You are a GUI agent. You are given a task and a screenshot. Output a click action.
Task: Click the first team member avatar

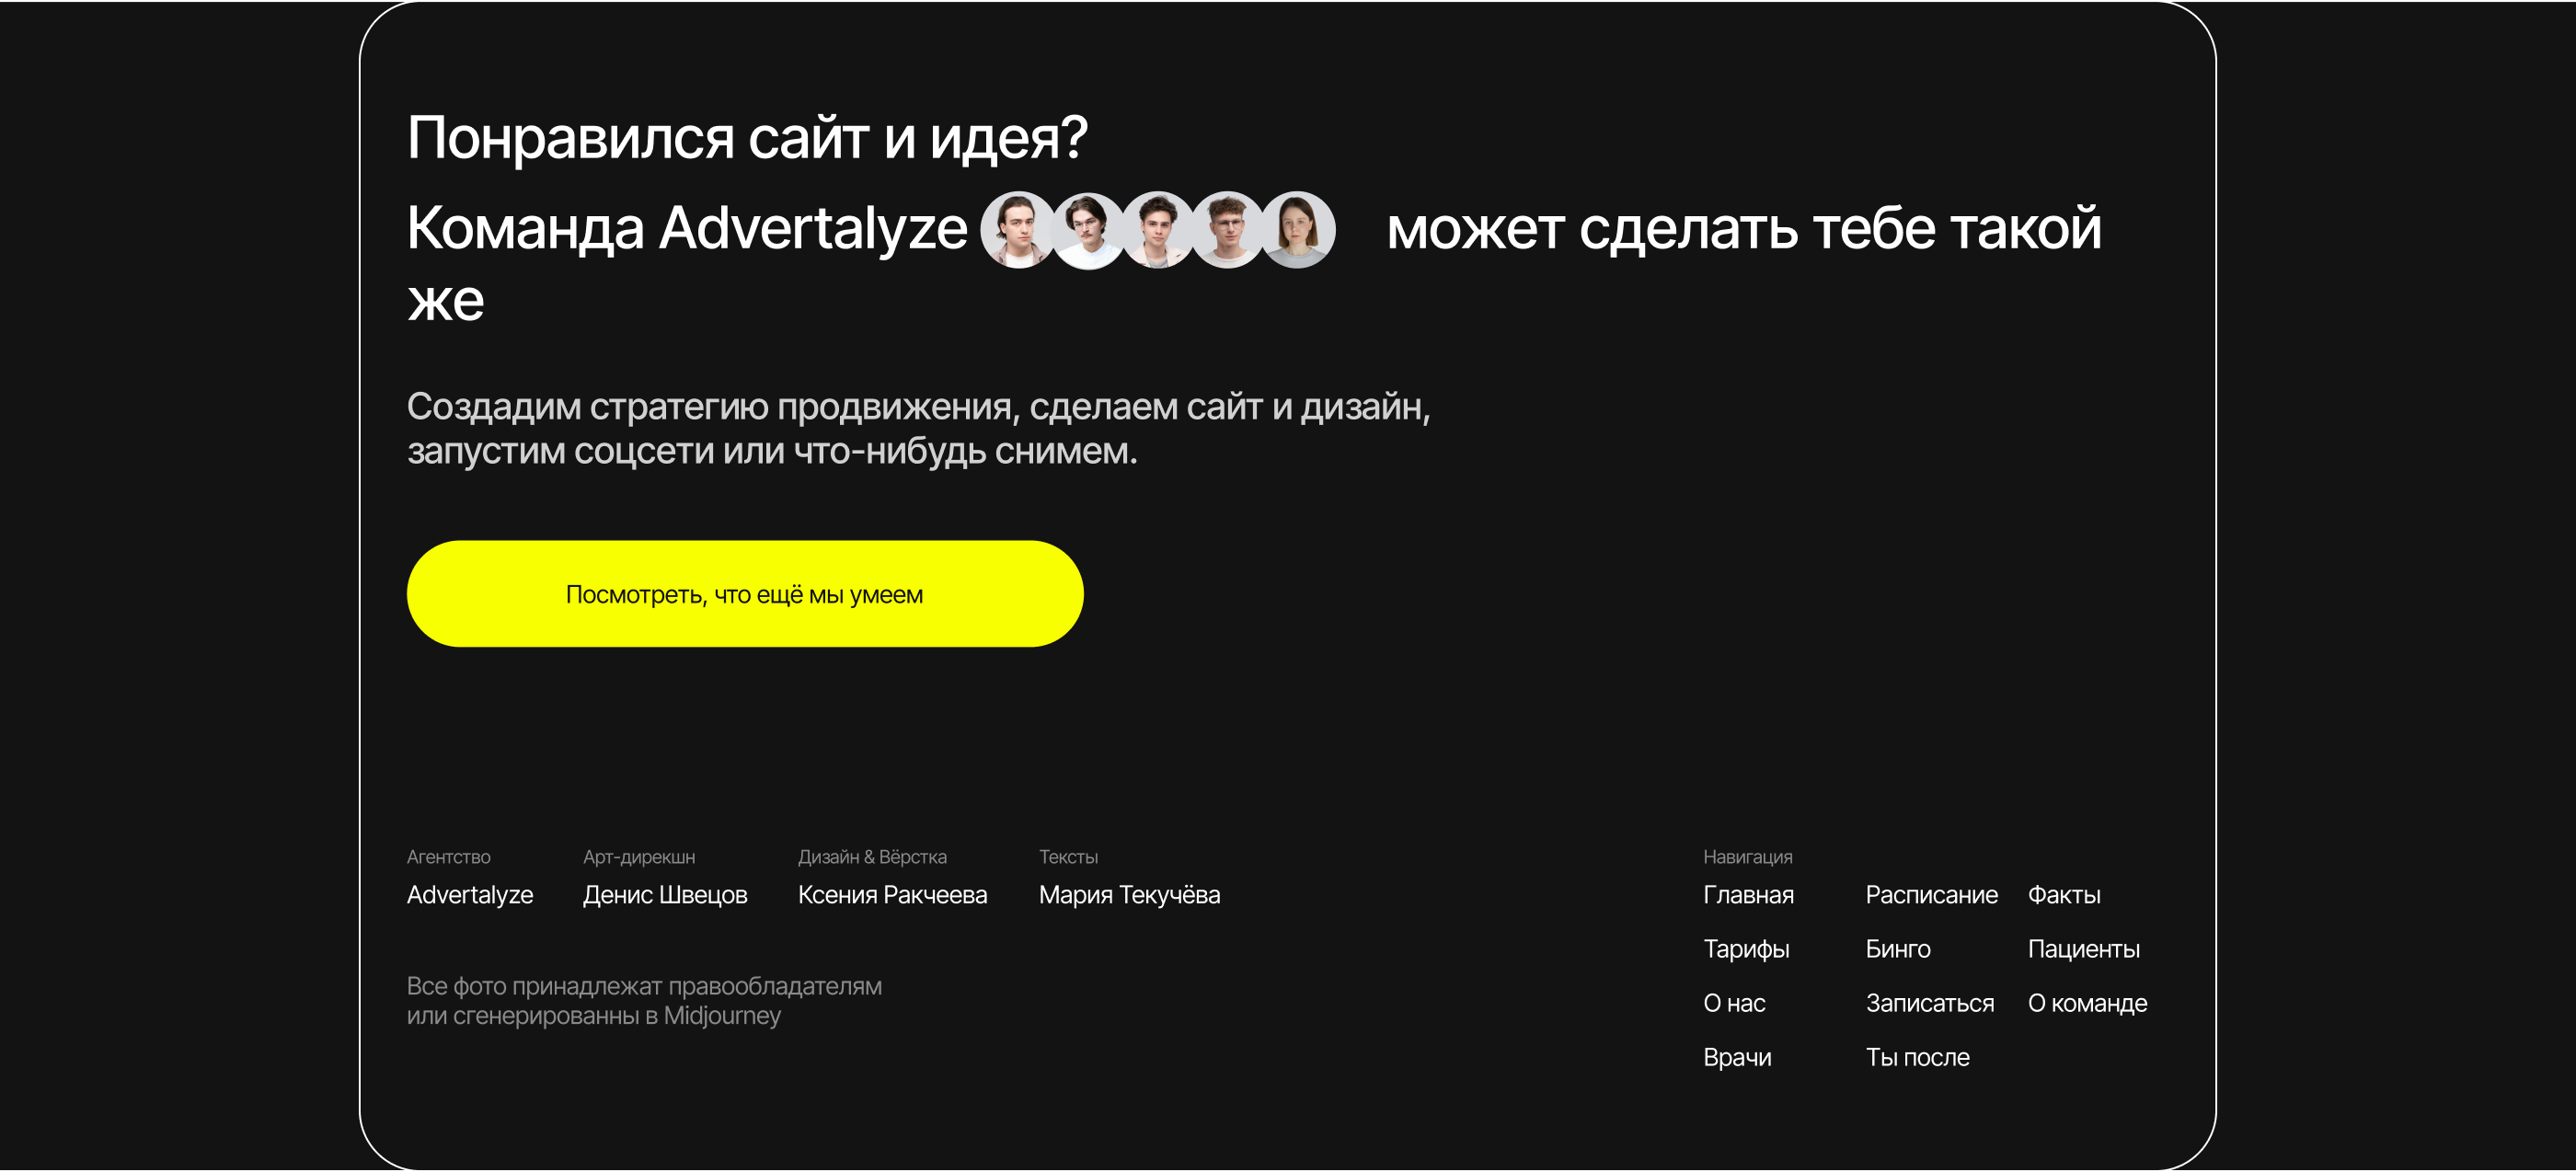[x=1016, y=230]
